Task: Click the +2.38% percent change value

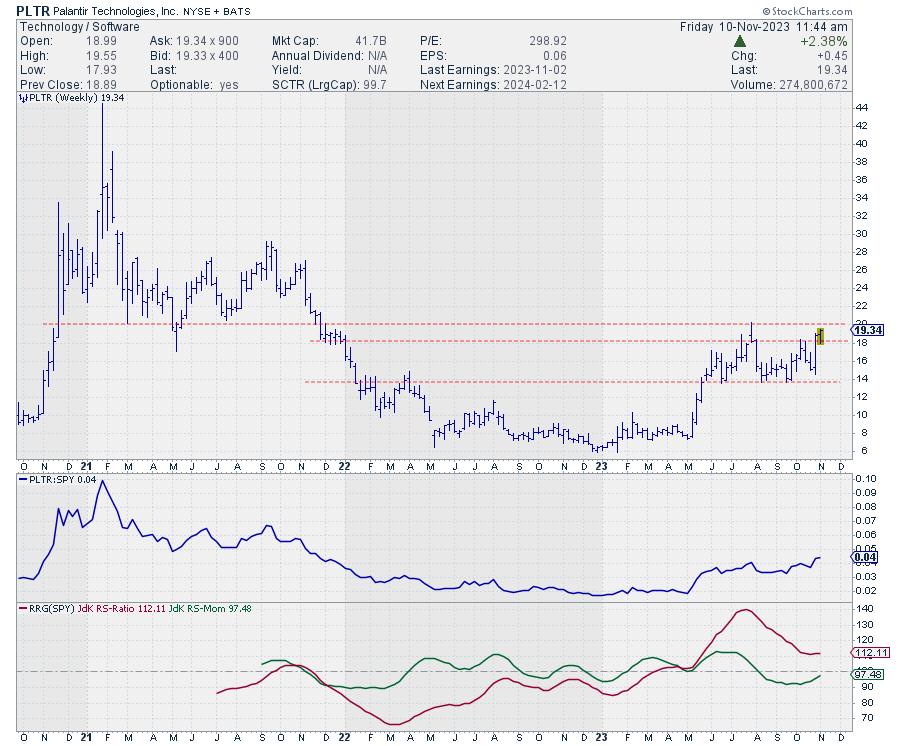Action: click(x=826, y=41)
